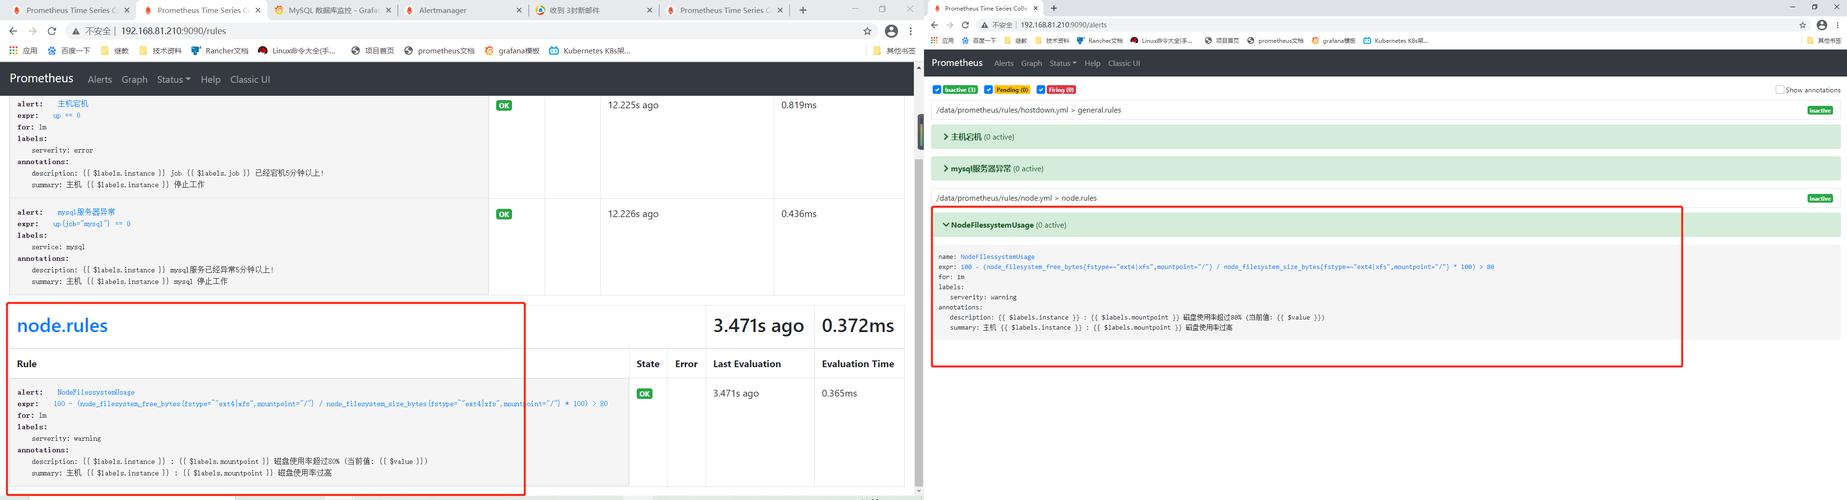Enable the Show annotations checkbox
This screenshot has width=1847, height=500.
coord(1779,90)
